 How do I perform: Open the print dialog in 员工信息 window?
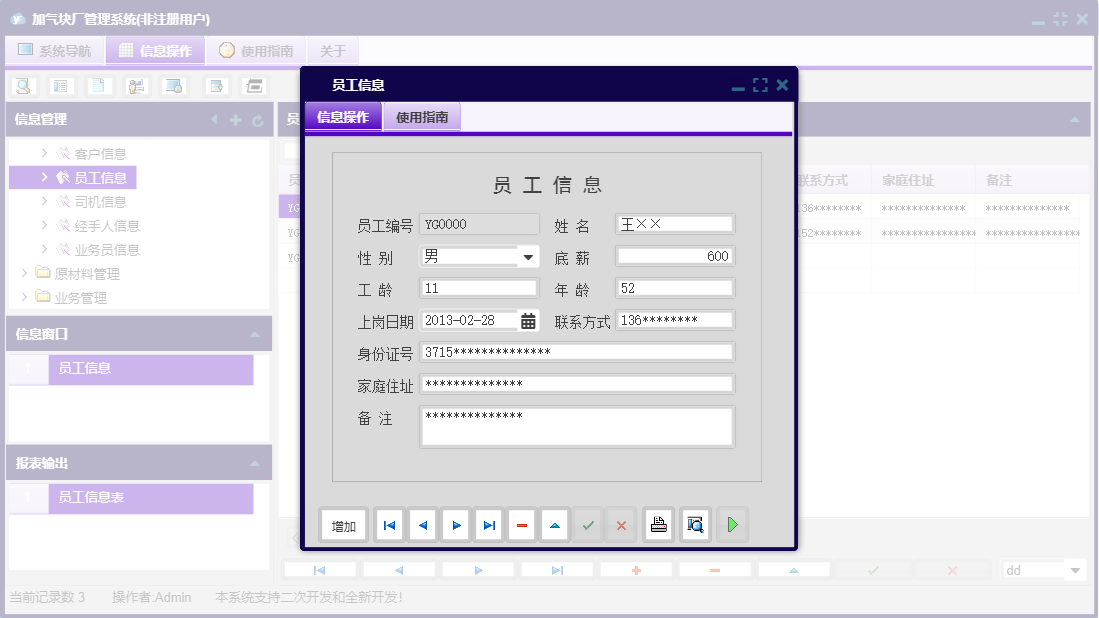click(658, 524)
